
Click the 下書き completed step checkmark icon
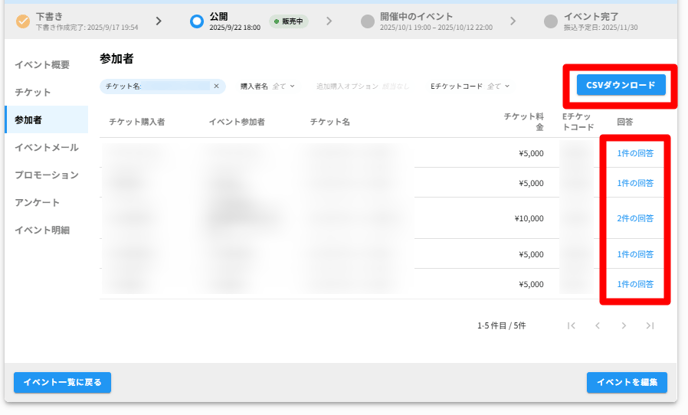(22, 21)
